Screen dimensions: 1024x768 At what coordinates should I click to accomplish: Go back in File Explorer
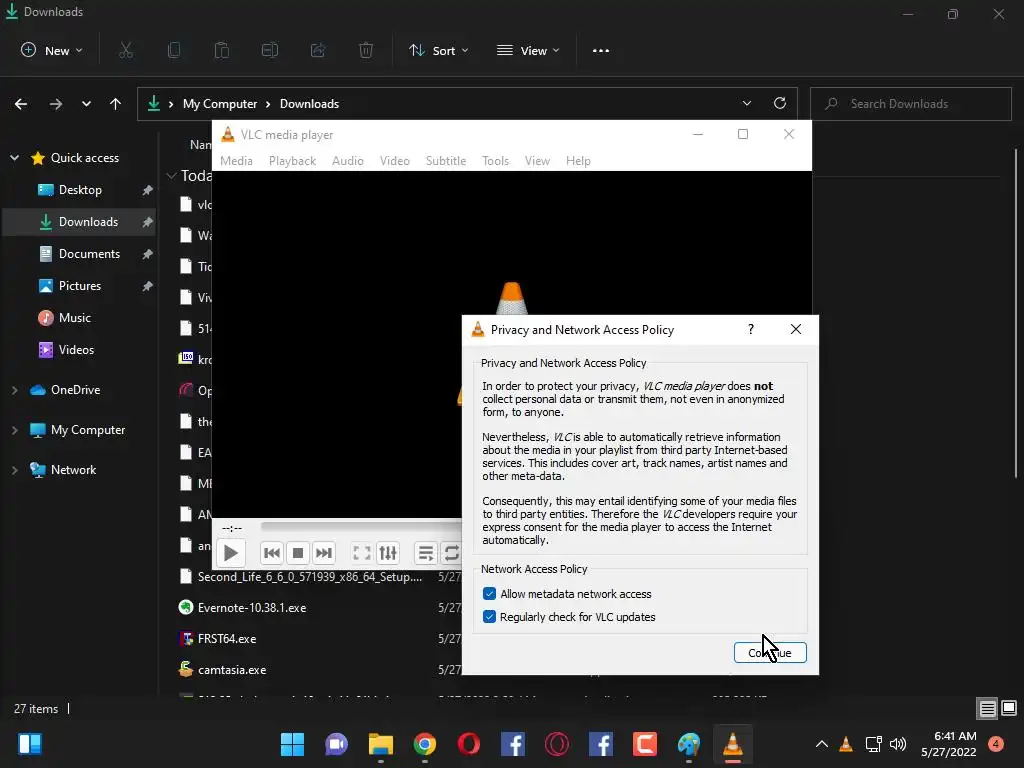[x=21, y=104]
